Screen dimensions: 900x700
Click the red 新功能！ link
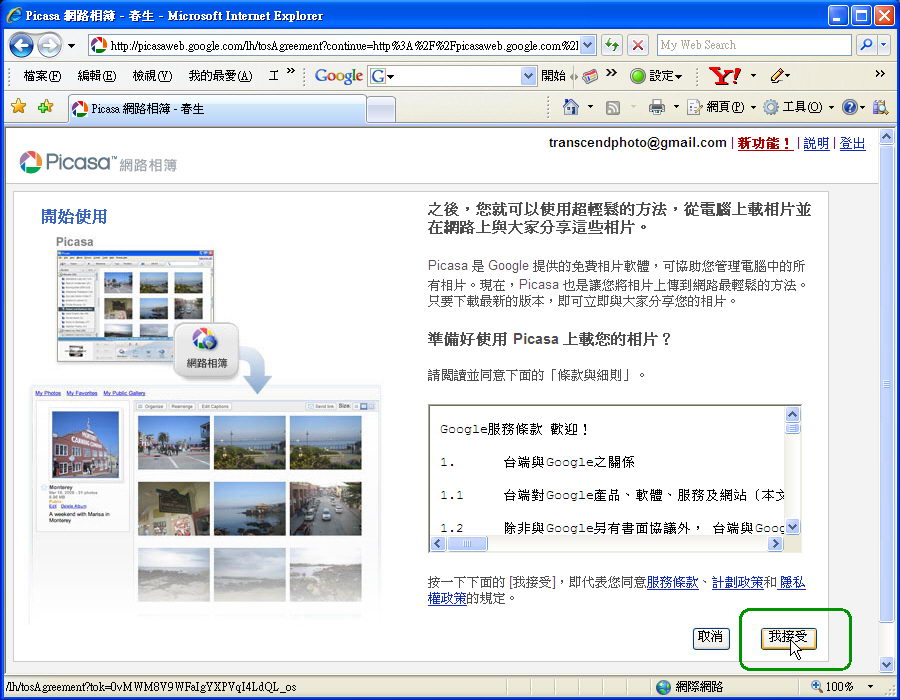pos(765,143)
